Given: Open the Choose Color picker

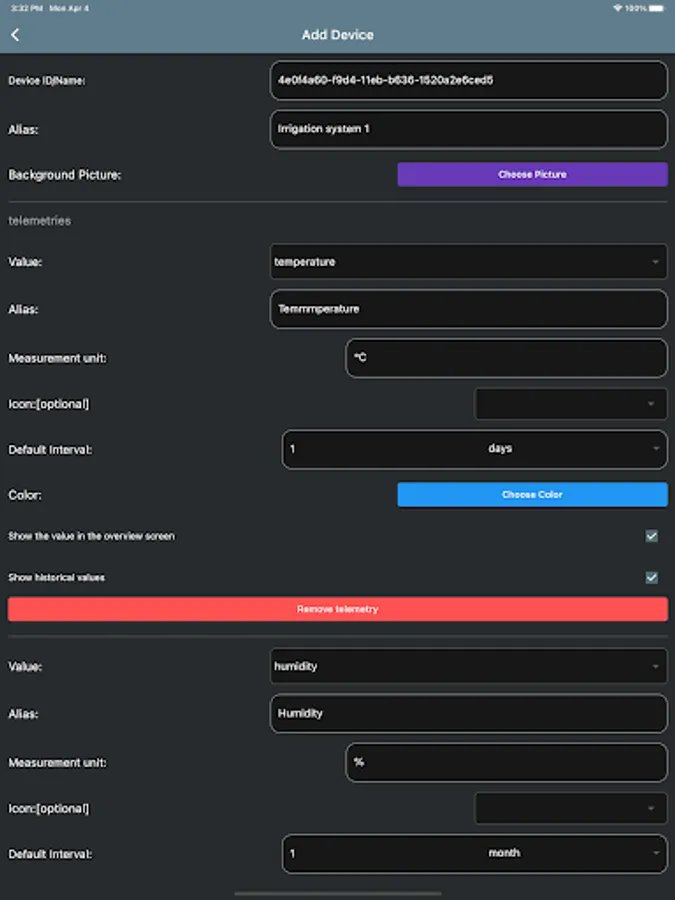Looking at the screenshot, I should [532, 494].
